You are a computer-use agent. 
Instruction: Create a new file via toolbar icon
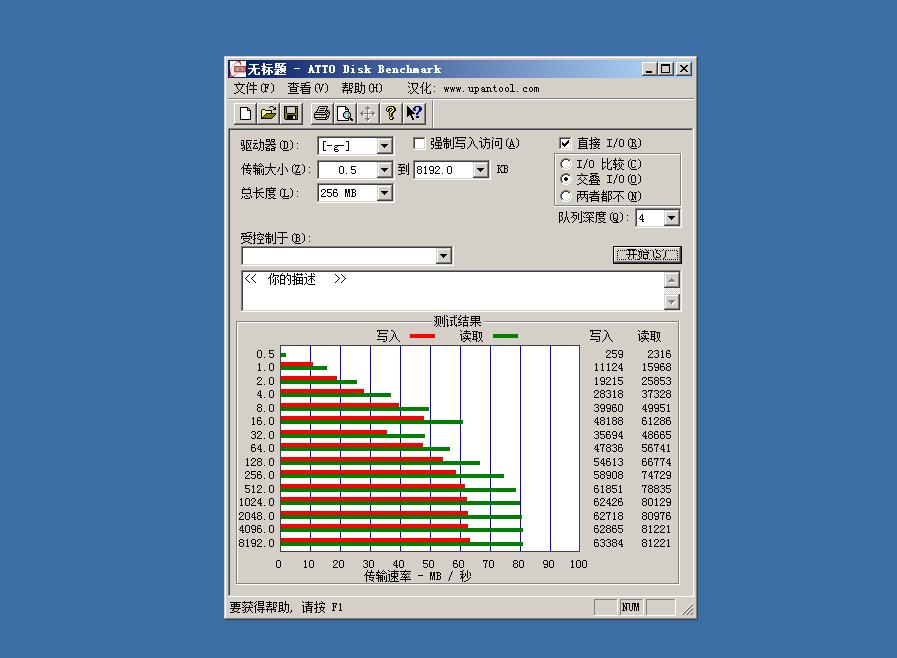245,113
